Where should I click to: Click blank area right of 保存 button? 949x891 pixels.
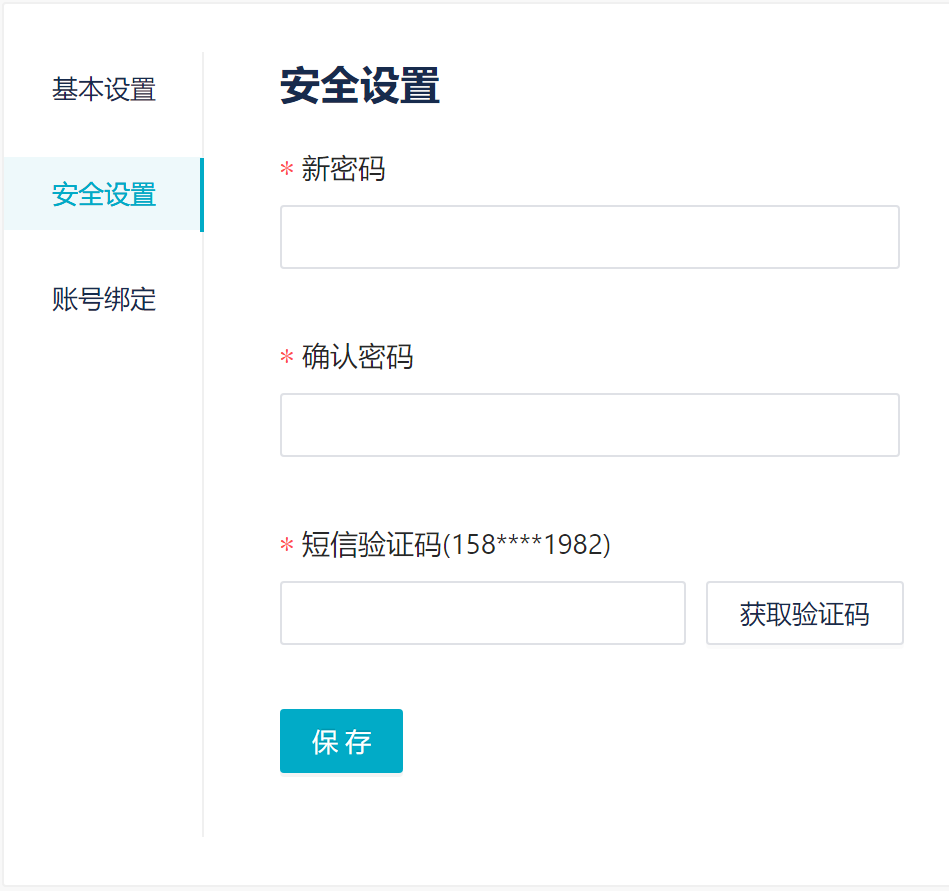pos(650,741)
